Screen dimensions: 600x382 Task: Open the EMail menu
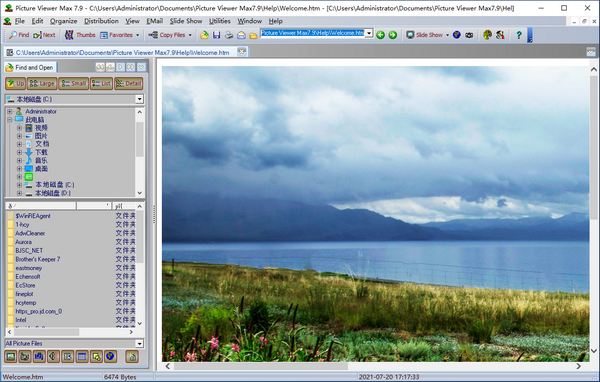click(x=155, y=21)
